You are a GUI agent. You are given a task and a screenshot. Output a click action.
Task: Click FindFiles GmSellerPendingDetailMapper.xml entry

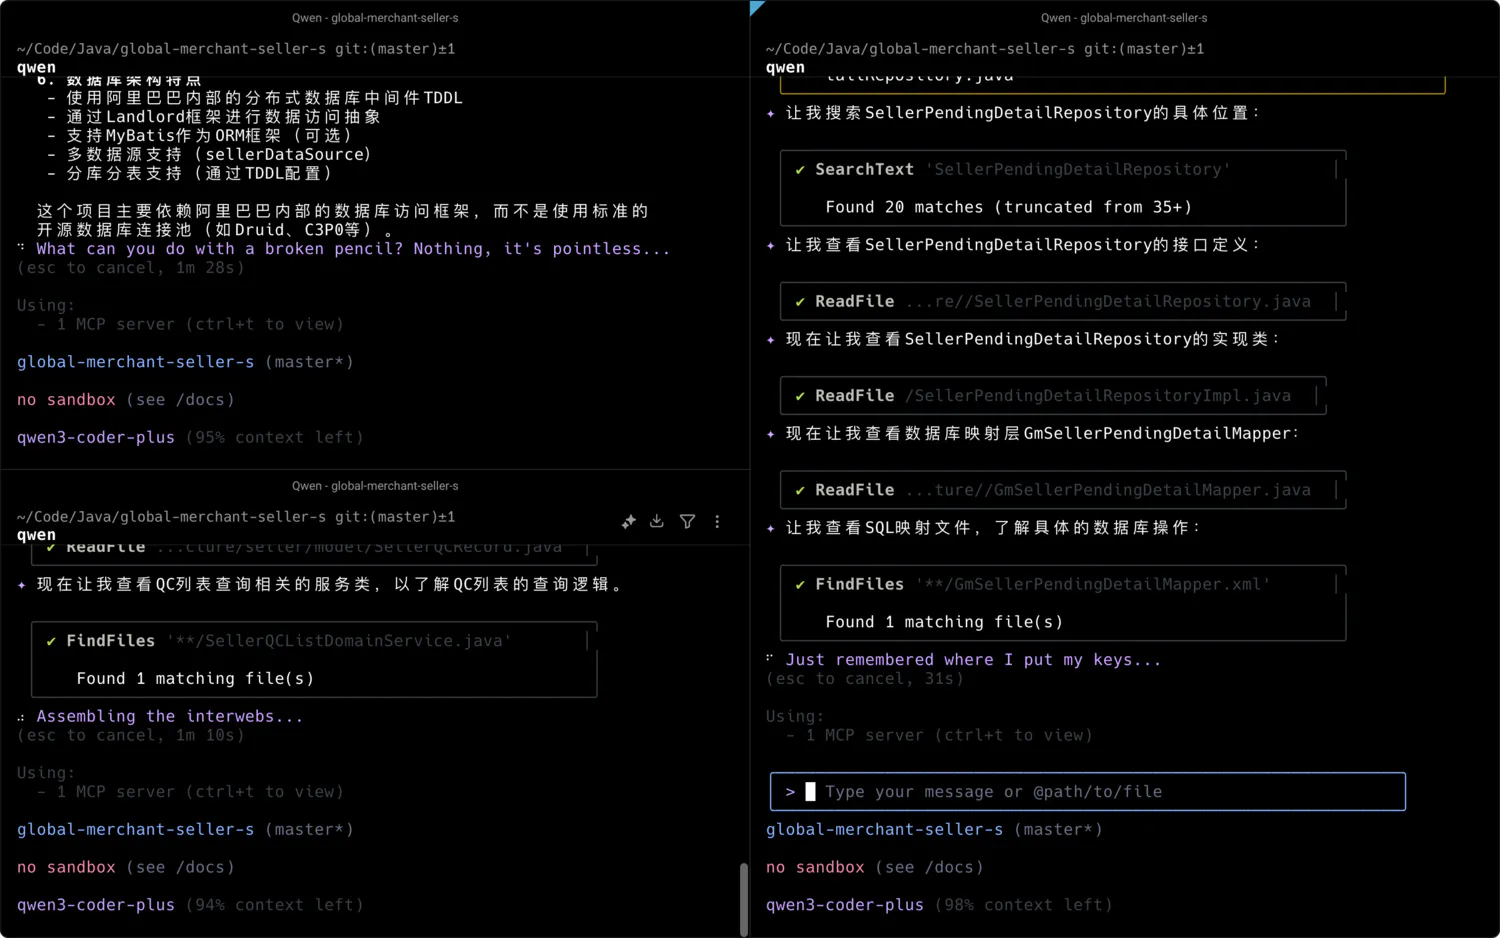[x=1062, y=584]
